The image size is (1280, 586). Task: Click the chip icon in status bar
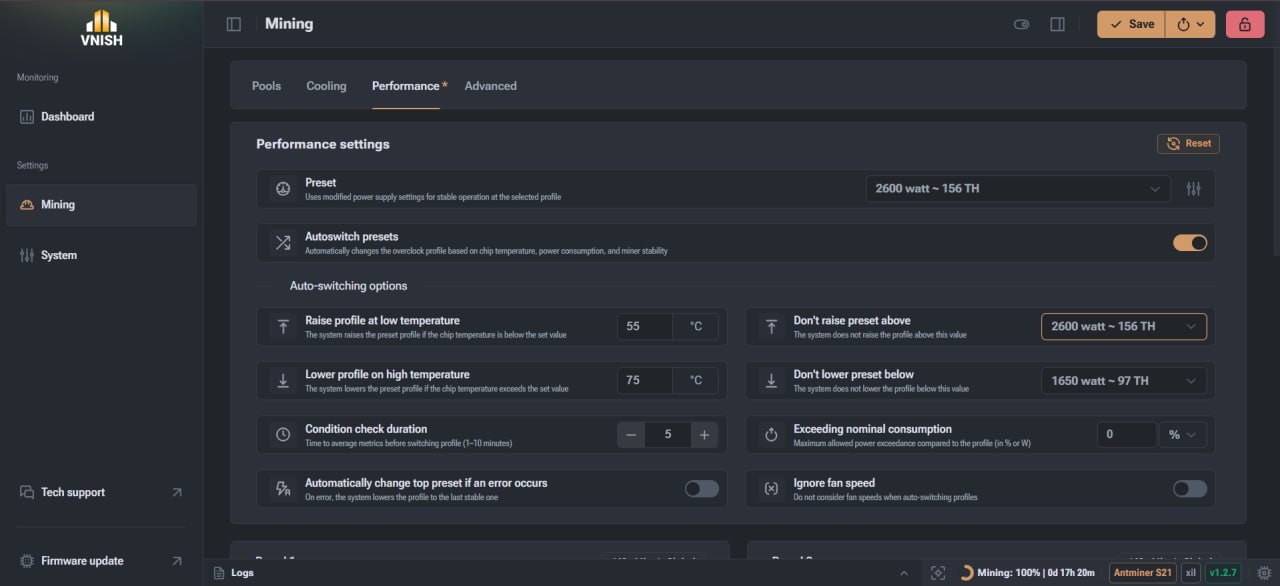pos(1263,573)
